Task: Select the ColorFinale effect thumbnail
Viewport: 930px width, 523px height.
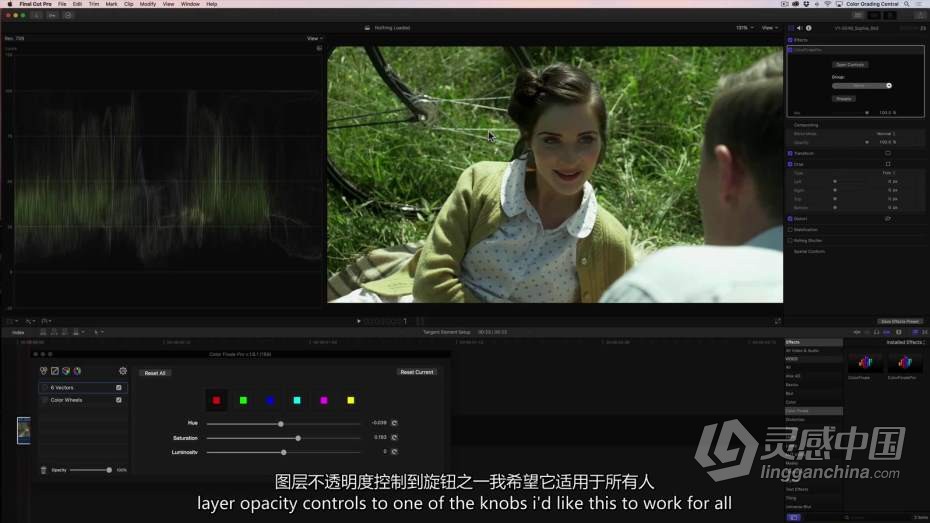Action: (x=865, y=362)
